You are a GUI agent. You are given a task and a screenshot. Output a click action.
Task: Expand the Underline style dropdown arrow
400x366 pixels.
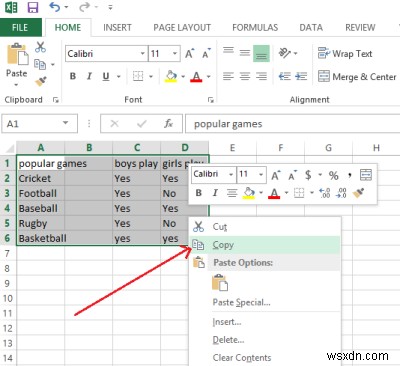(x=118, y=77)
